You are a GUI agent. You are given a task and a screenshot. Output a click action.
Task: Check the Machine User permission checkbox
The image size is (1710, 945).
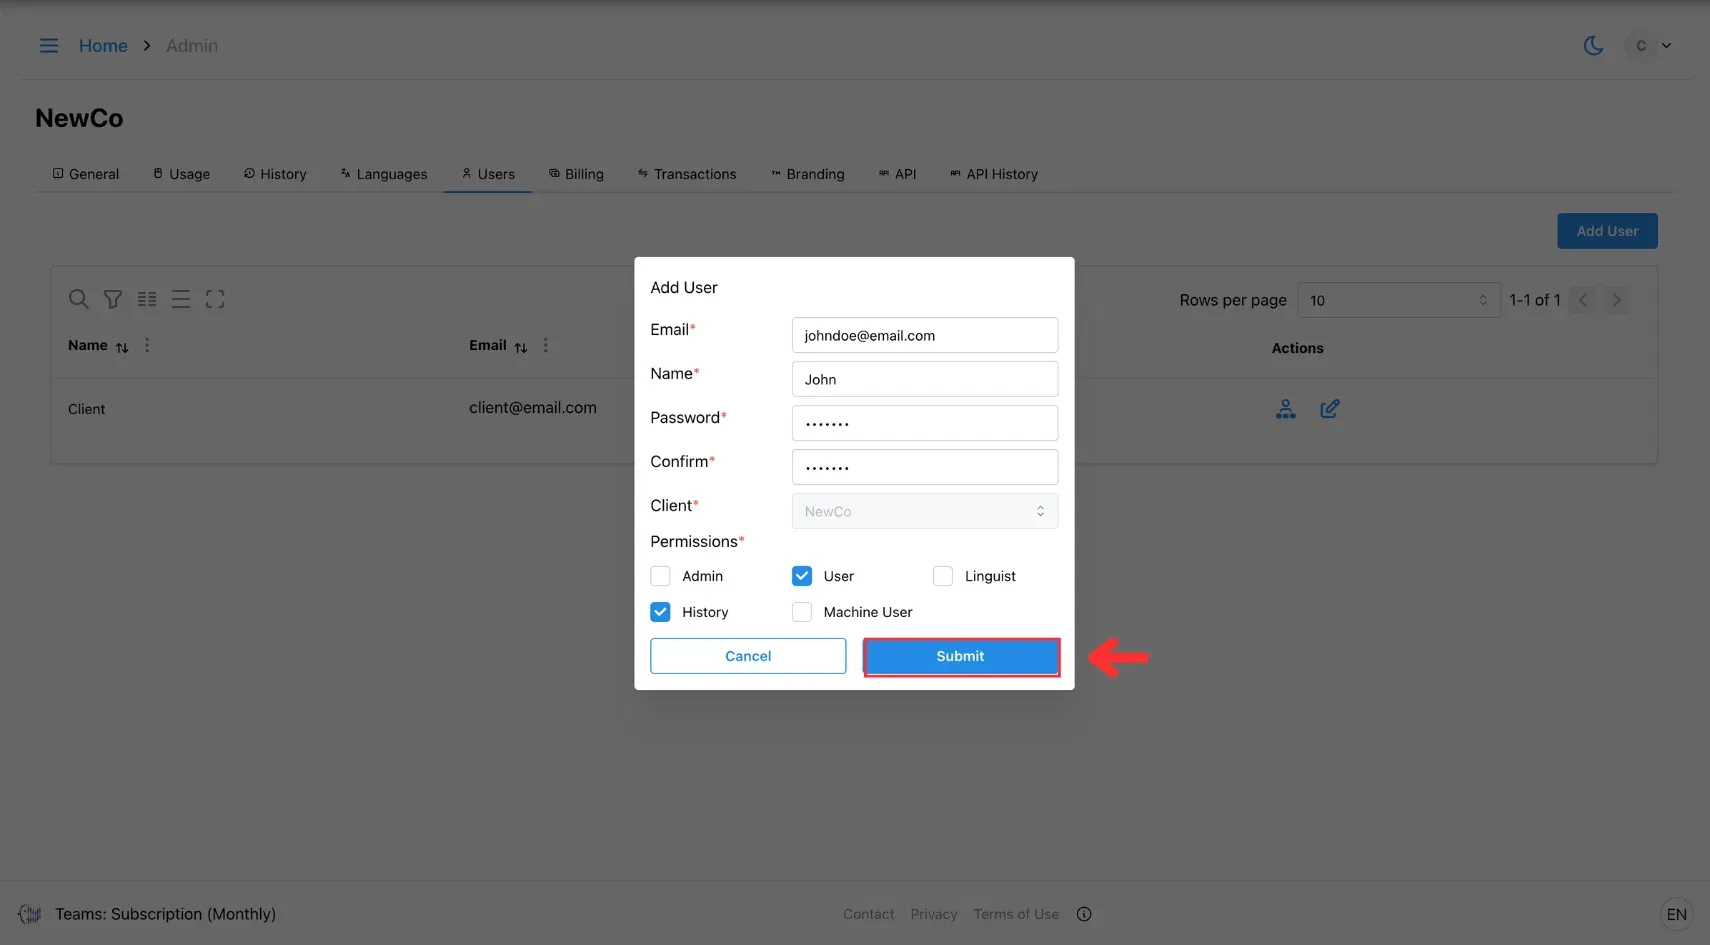point(802,612)
